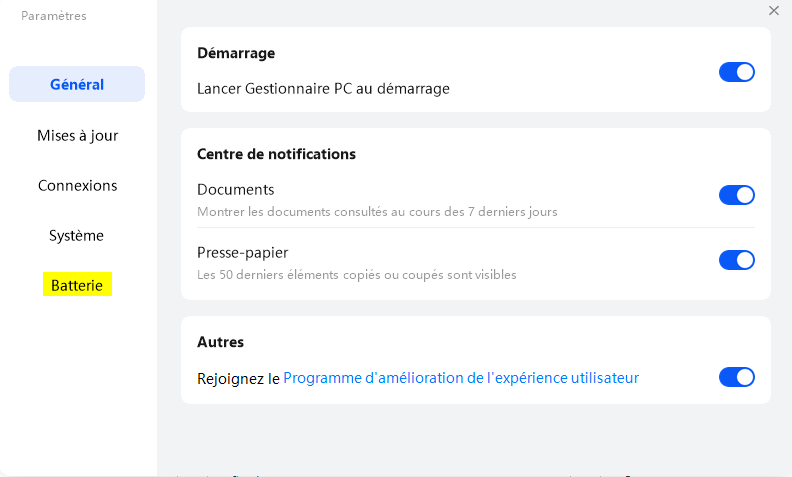Image resolution: width=792 pixels, height=477 pixels.
Task: Click the 50 derniers éléments description text
Action: coord(357,274)
